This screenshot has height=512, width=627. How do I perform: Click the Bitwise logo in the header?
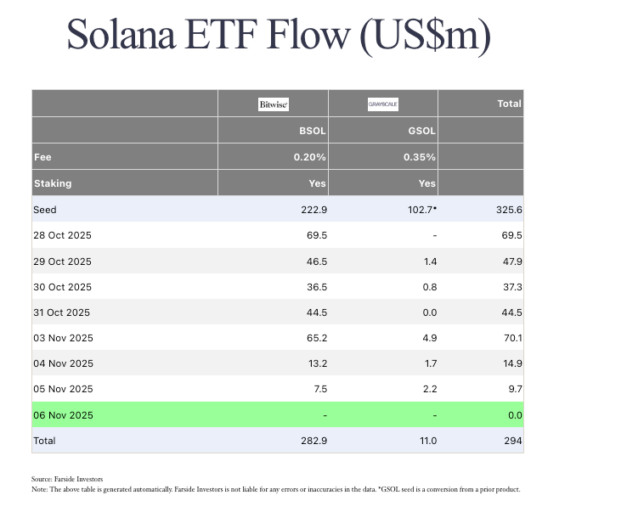(273, 104)
